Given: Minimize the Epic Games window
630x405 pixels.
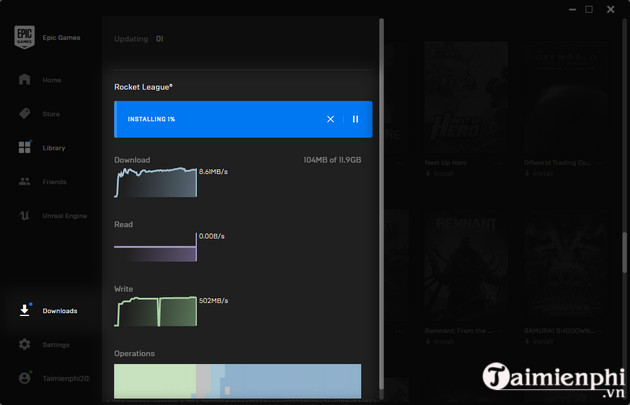Looking at the screenshot, I should 573,10.
